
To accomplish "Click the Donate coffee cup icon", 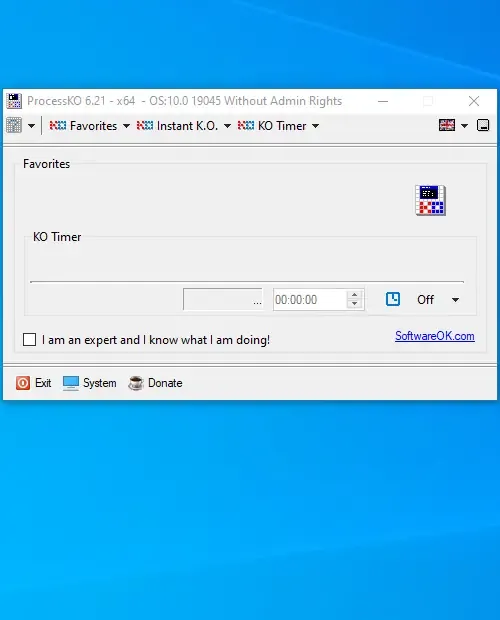I will pos(136,383).
